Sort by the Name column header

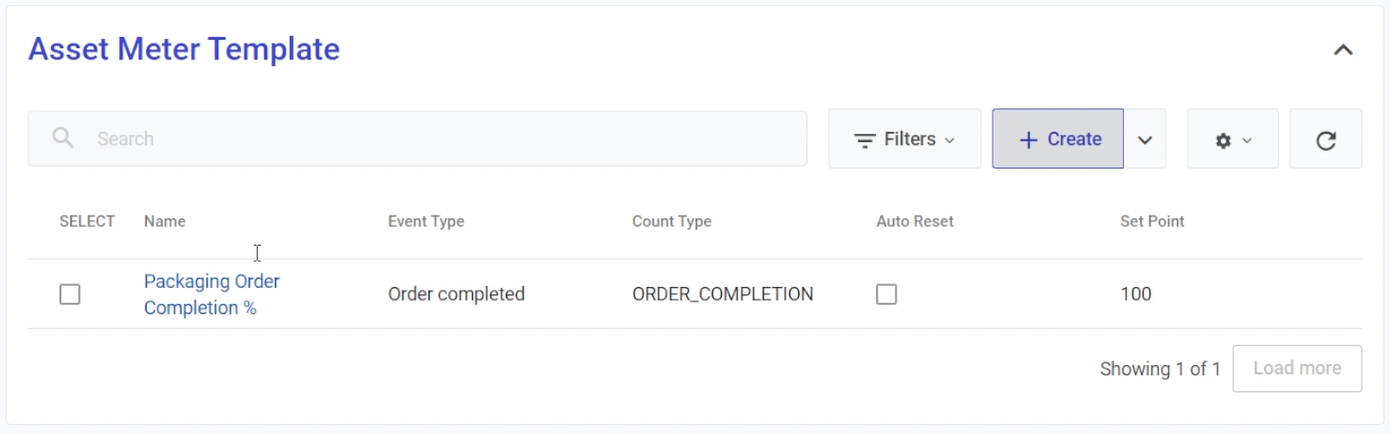[x=165, y=221]
